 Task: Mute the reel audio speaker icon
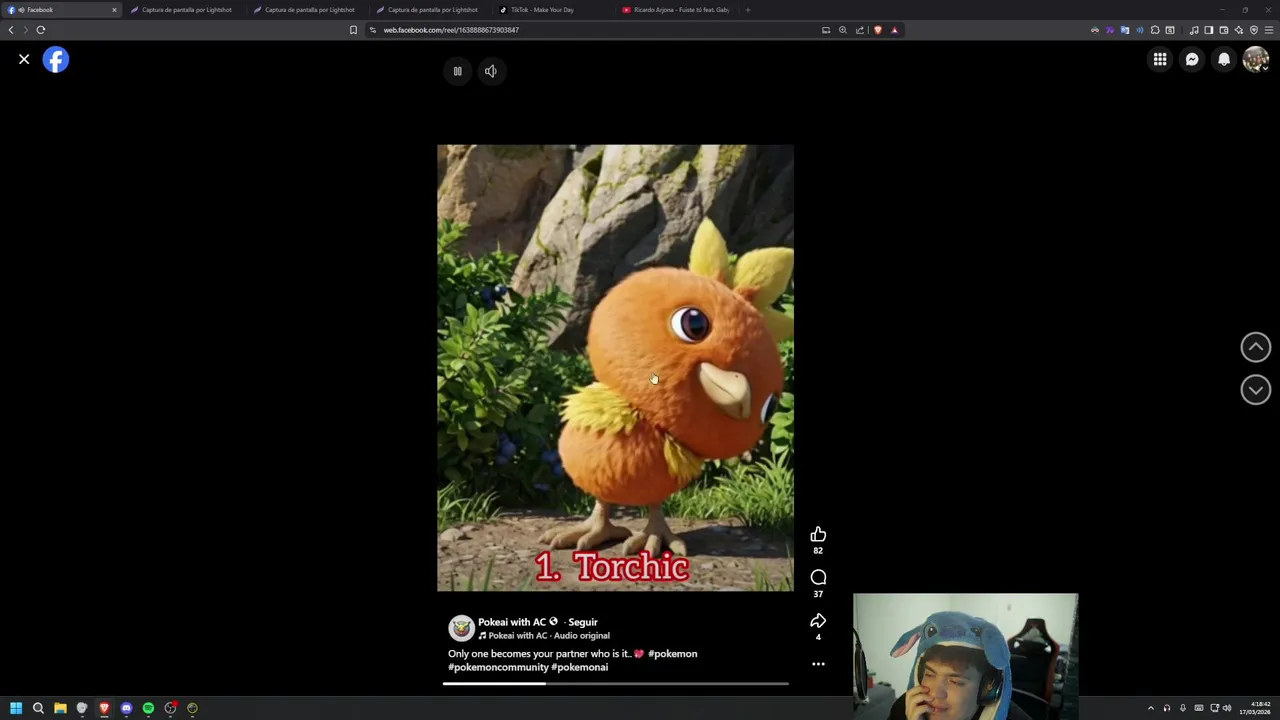[490, 71]
